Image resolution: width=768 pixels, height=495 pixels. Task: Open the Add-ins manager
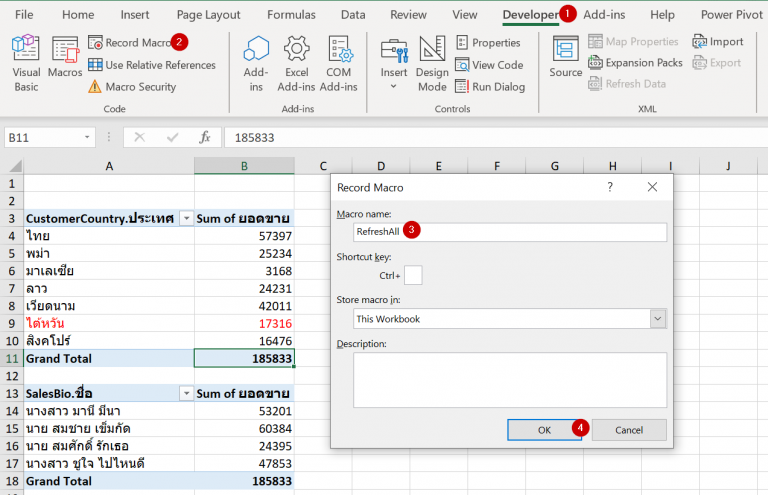click(x=256, y=63)
